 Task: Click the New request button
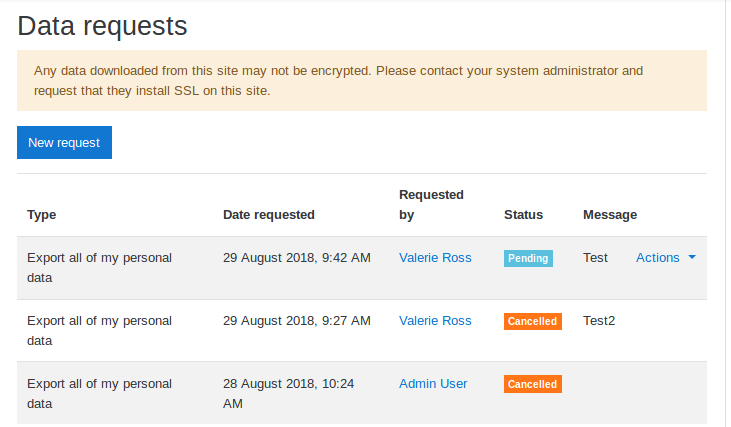(x=64, y=142)
